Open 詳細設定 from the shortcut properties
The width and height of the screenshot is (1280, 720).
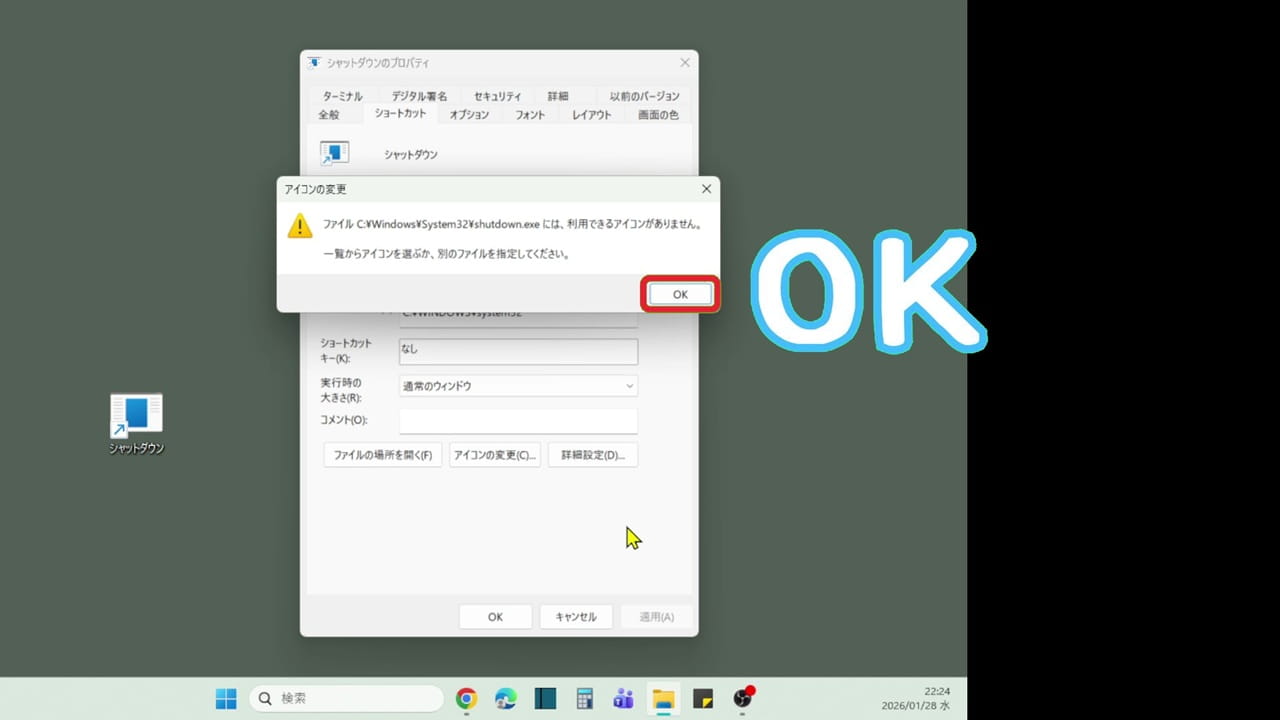pyautogui.click(x=593, y=454)
